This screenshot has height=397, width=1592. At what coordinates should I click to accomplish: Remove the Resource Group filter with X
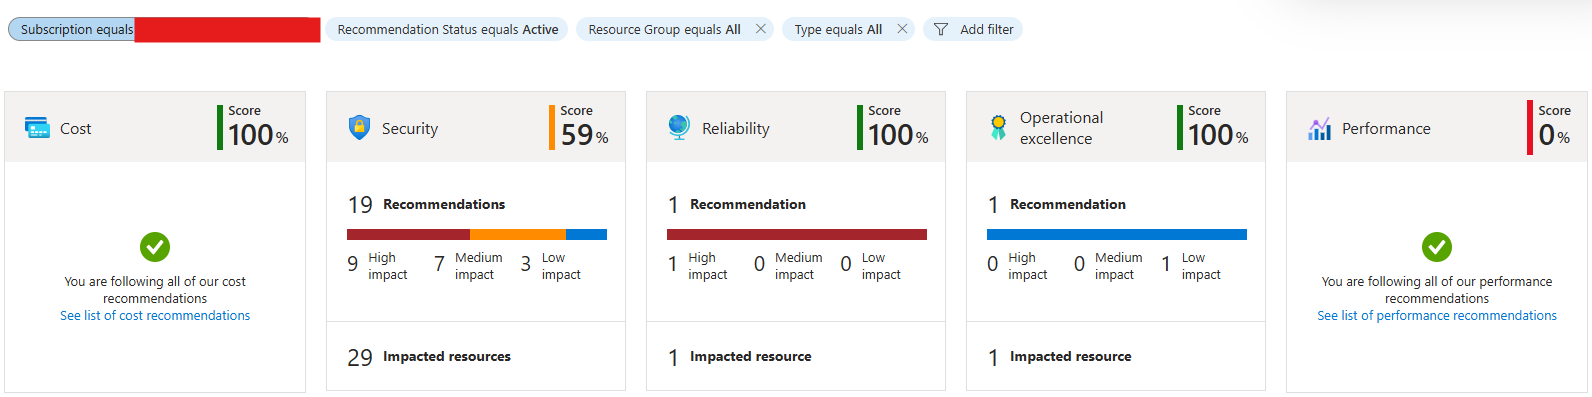point(761,29)
